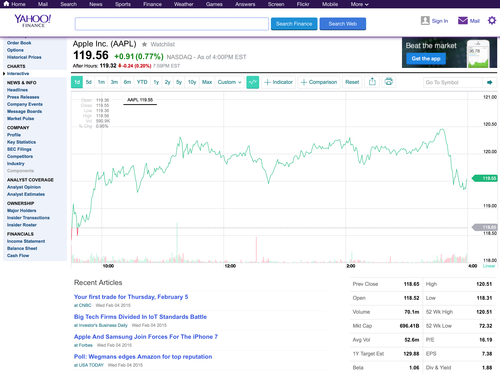Click the main search input field
This screenshot has height=374, width=500.
pyautogui.click(x=172, y=24)
